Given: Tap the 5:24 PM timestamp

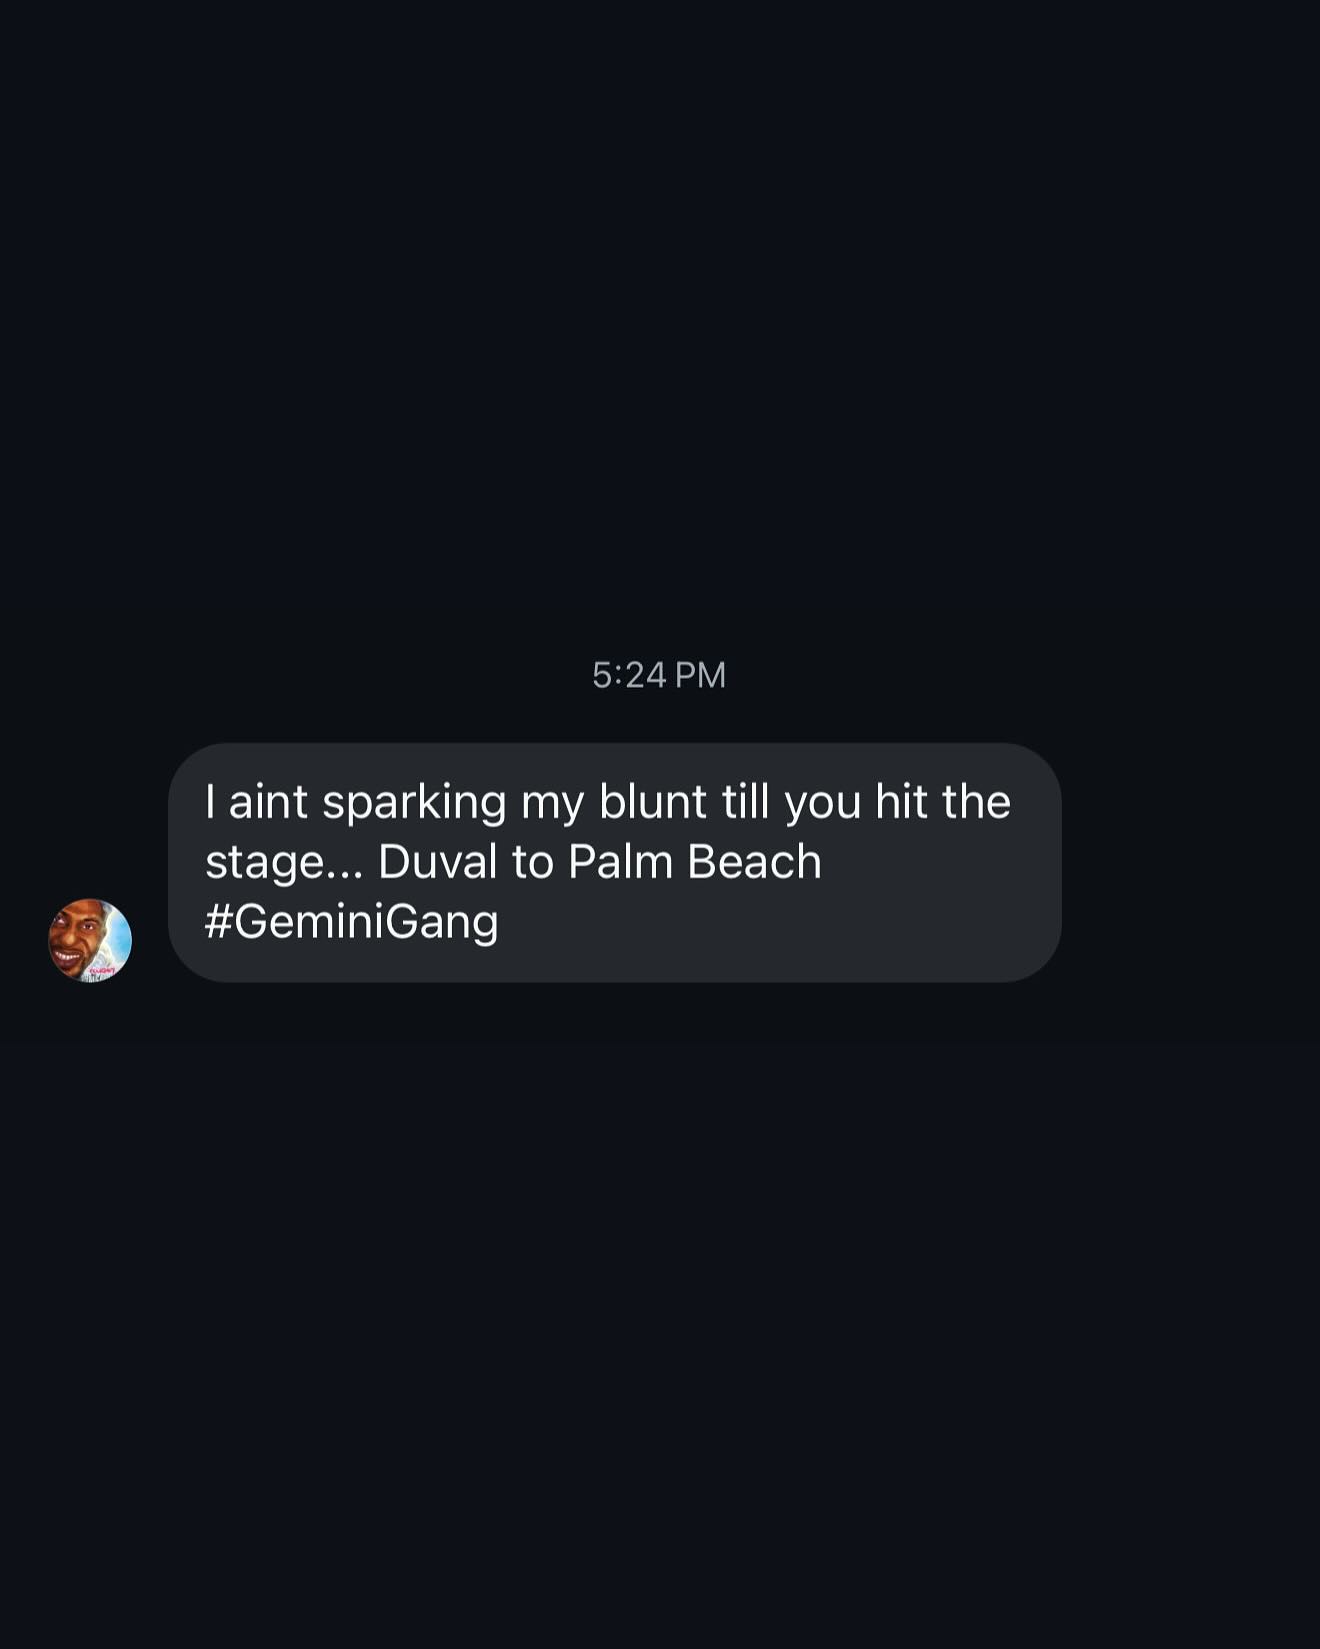Looking at the screenshot, I should [659, 675].
